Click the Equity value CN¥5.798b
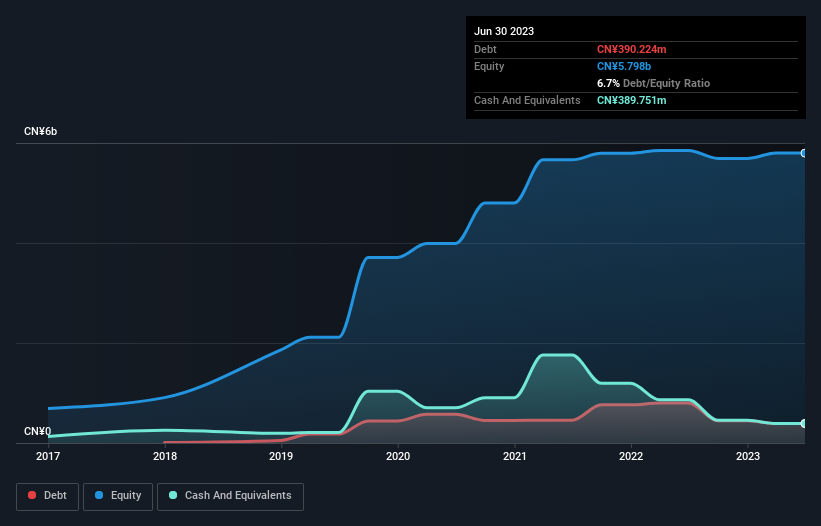Image resolution: width=821 pixels, height=526 pixels. tap(624, 66)
